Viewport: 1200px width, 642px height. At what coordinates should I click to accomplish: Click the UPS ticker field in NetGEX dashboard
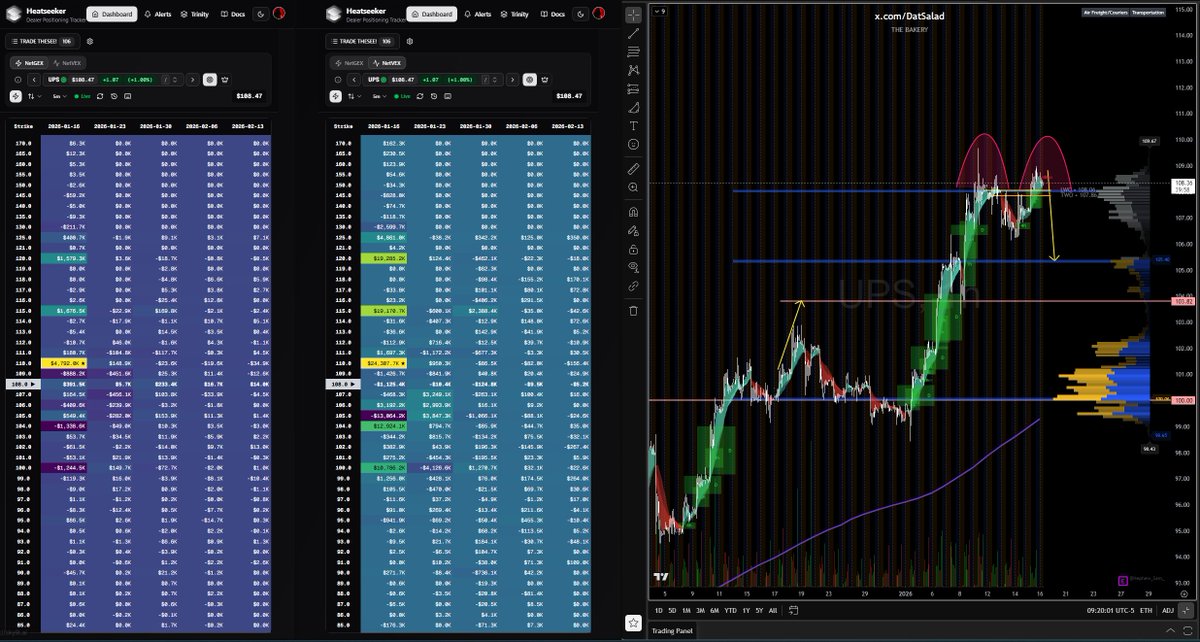[x=113, y=80]
